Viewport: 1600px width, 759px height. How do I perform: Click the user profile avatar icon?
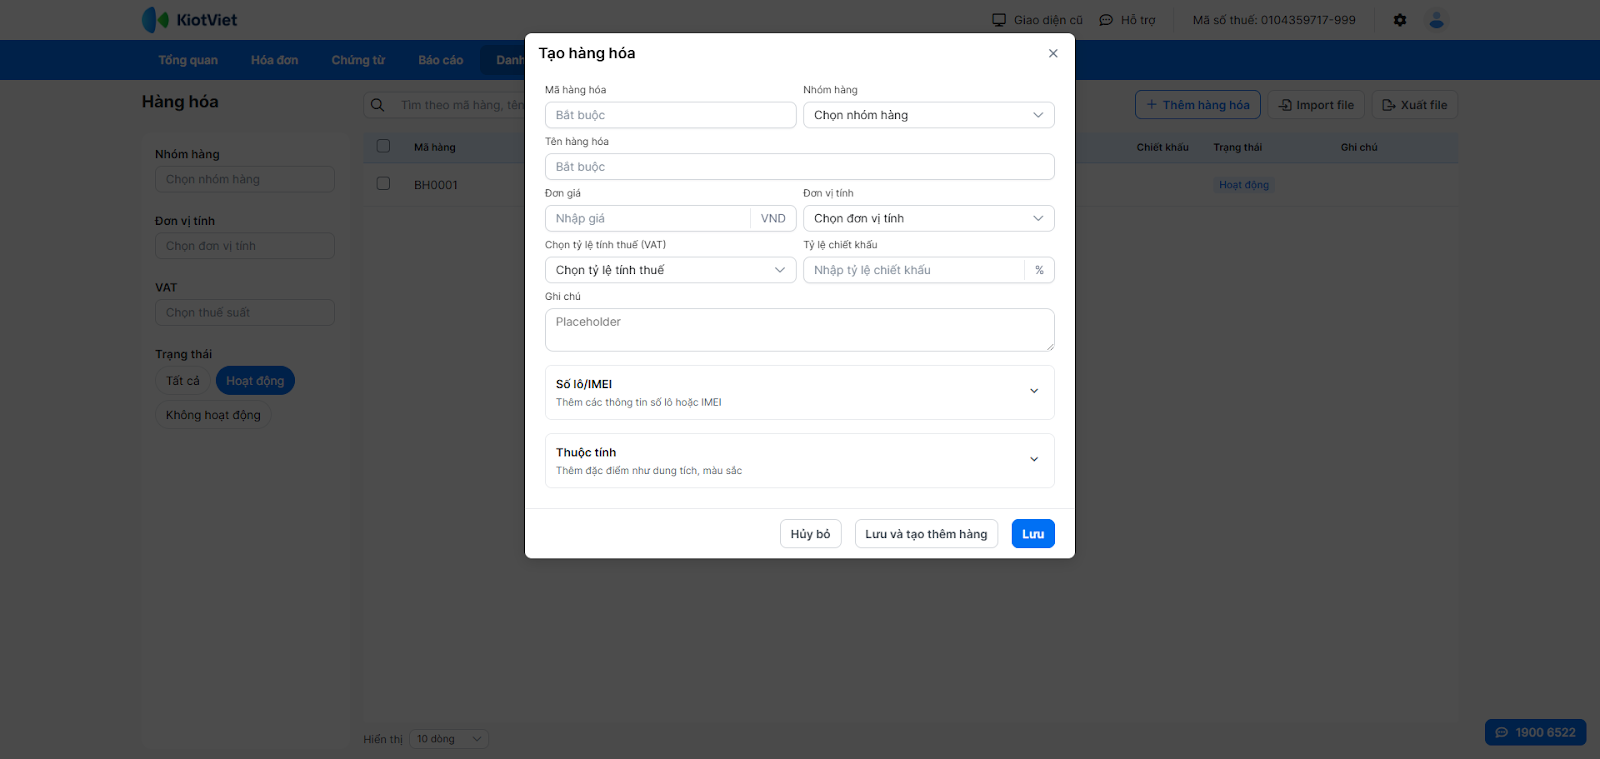click(1436, 20)
